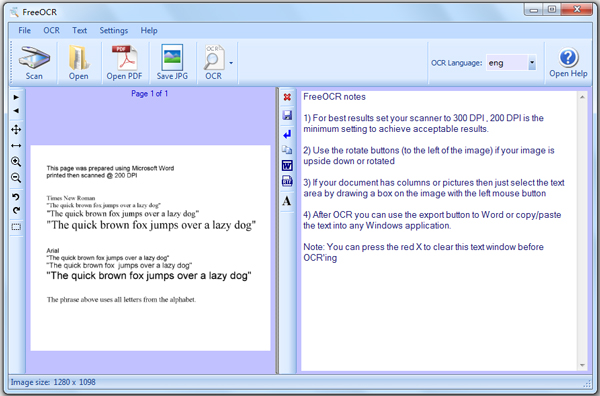
Task: Click the RTF export icon below Word
Action: tap(287, 181)
